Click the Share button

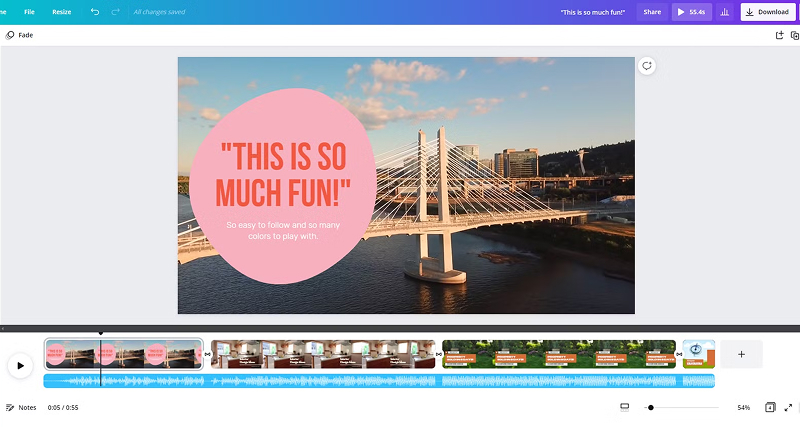[652, 12]
